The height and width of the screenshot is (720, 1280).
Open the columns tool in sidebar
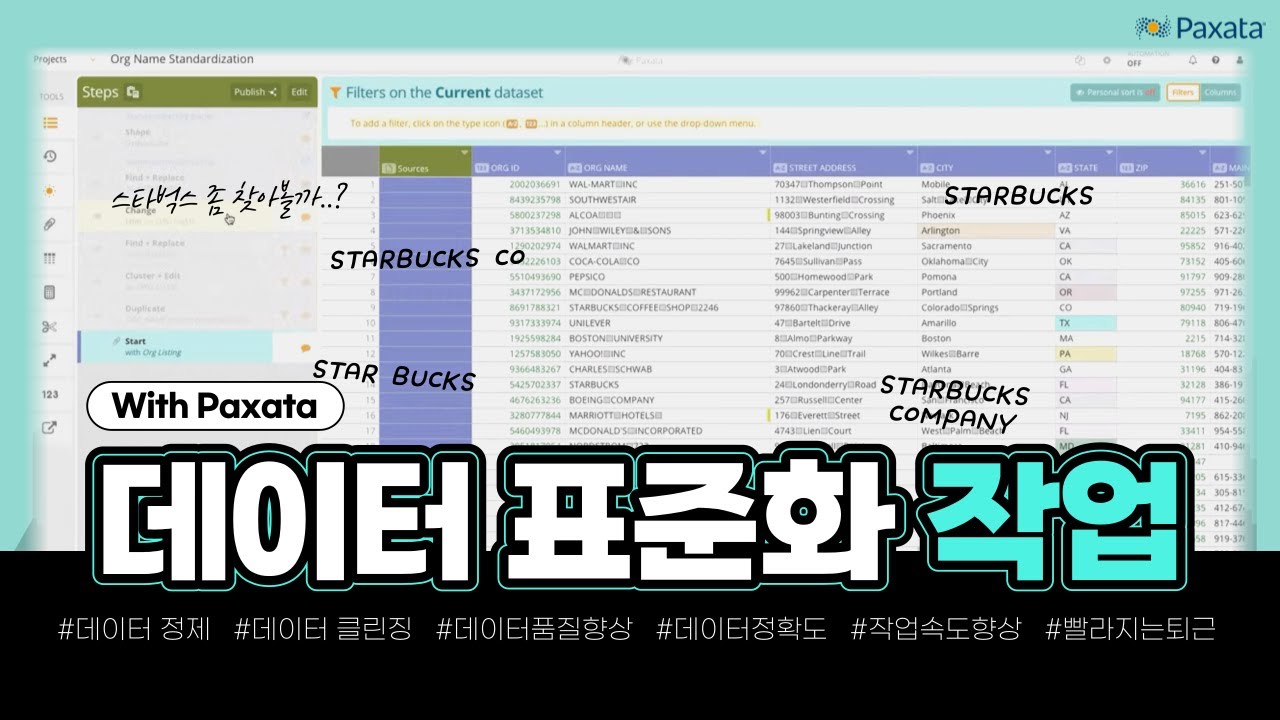pos(50,258)
